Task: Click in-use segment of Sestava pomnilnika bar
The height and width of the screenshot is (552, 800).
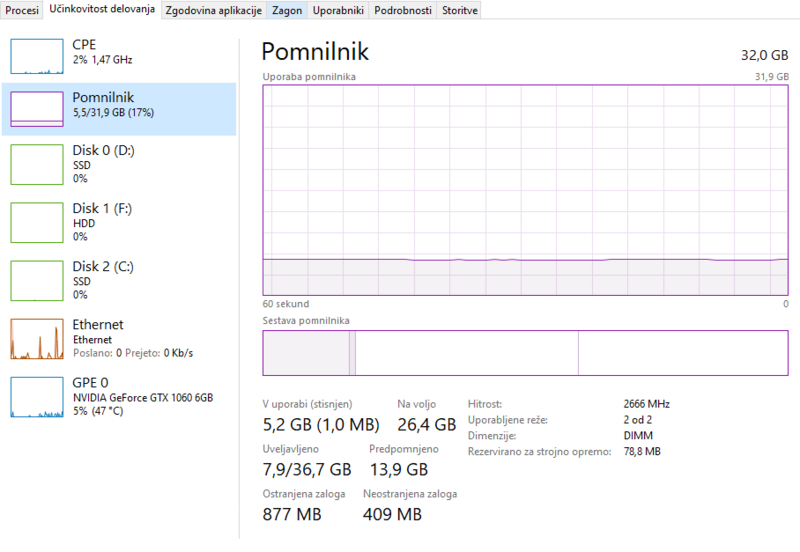Action: (x=305, y=353)
